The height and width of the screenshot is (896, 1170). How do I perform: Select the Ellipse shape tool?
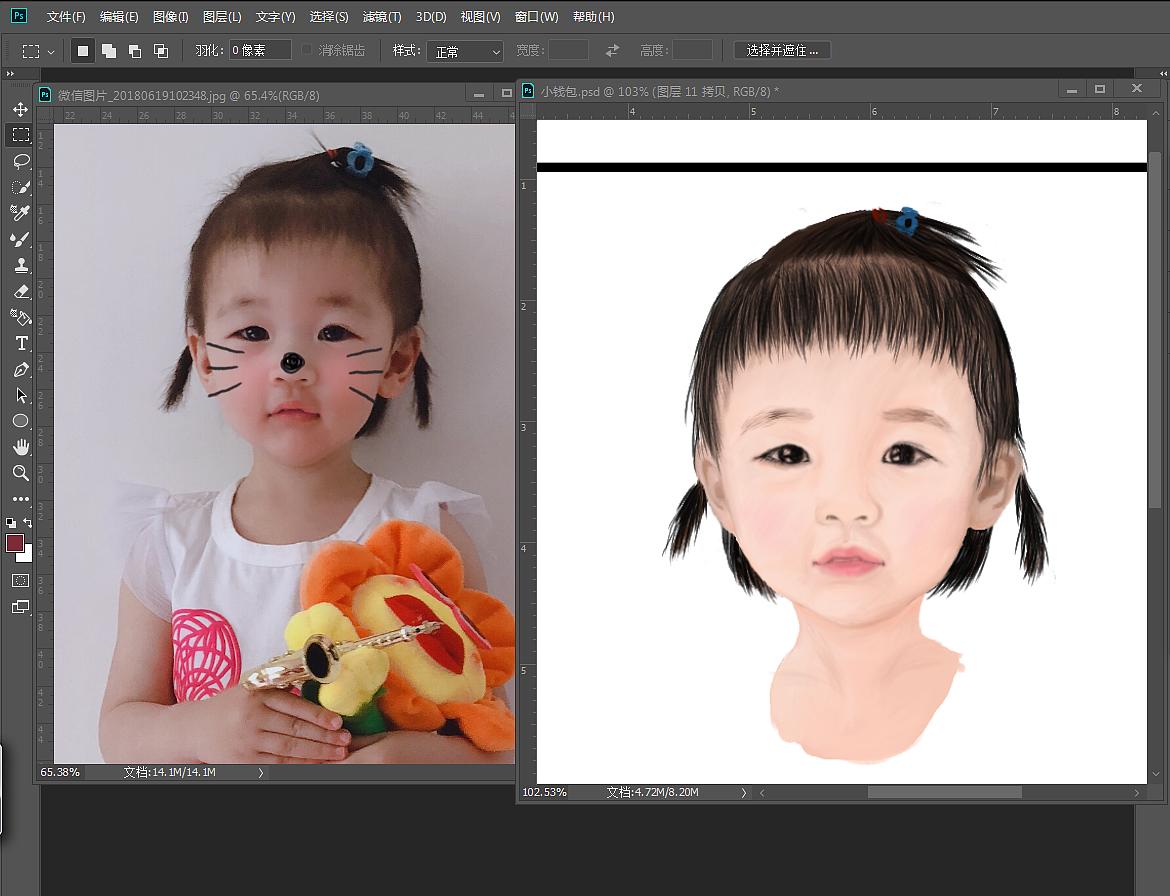click(x=20, y=421)
